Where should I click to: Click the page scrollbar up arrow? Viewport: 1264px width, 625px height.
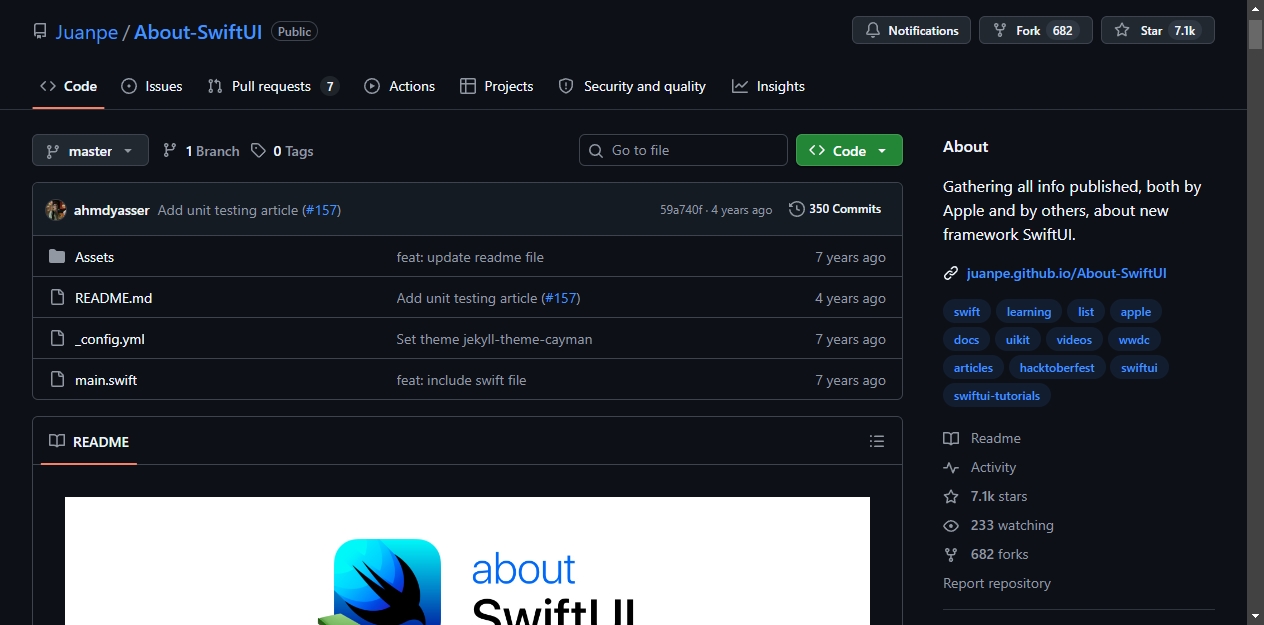[x=1255, y=8]
